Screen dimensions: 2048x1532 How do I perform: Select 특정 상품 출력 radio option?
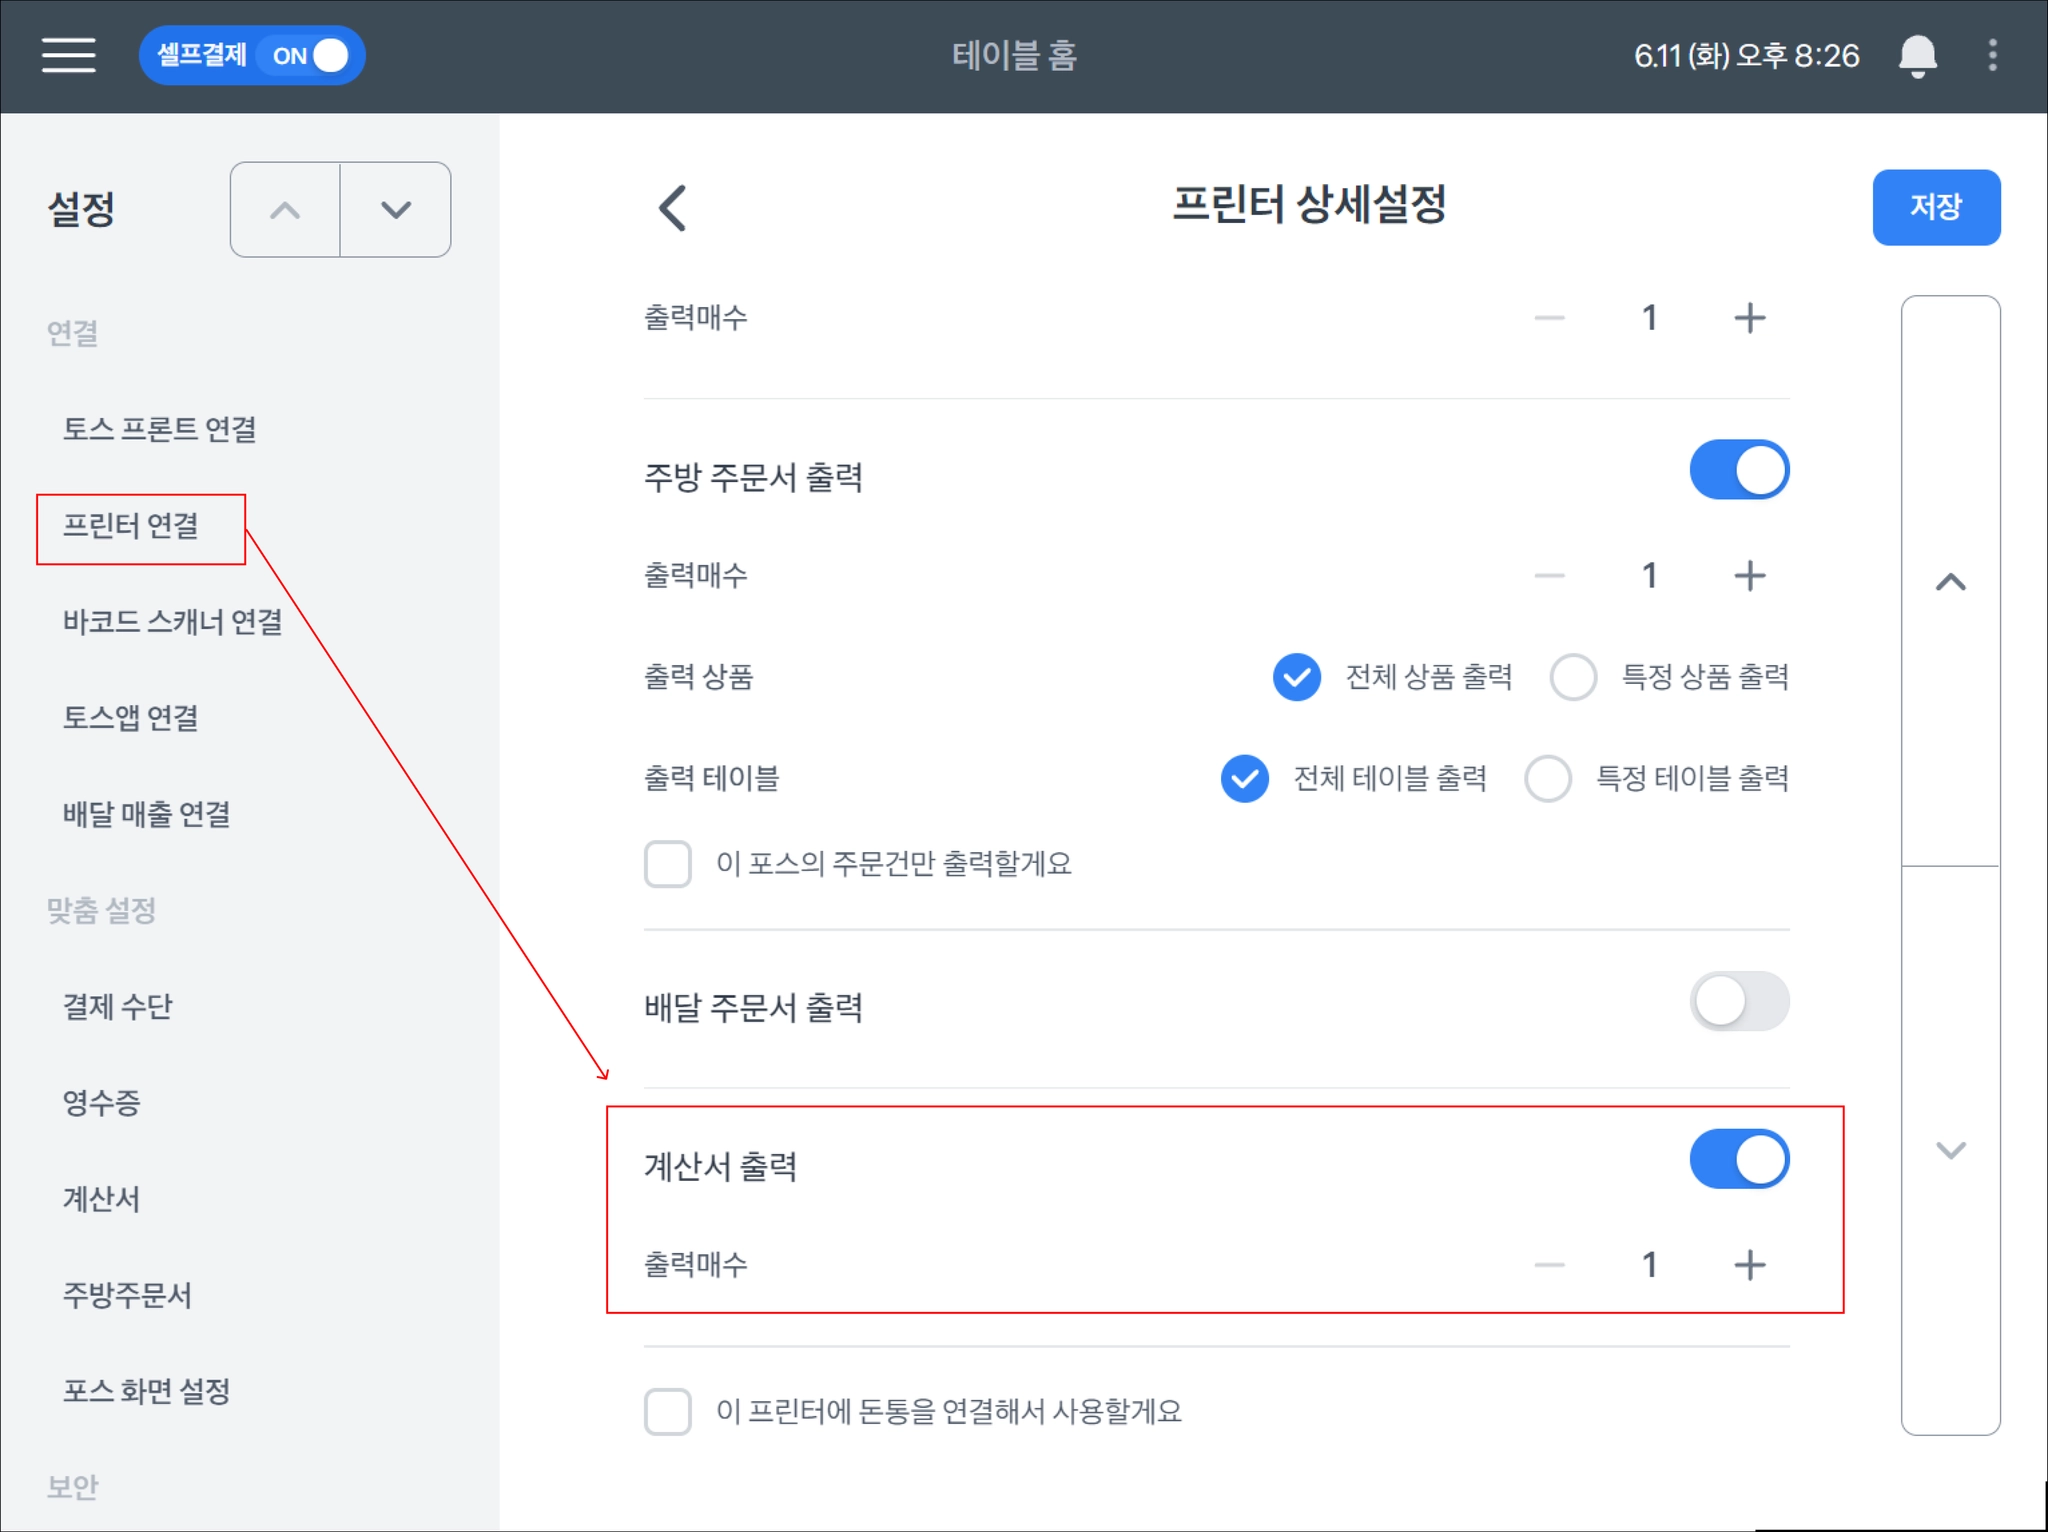coord(1573,677)
